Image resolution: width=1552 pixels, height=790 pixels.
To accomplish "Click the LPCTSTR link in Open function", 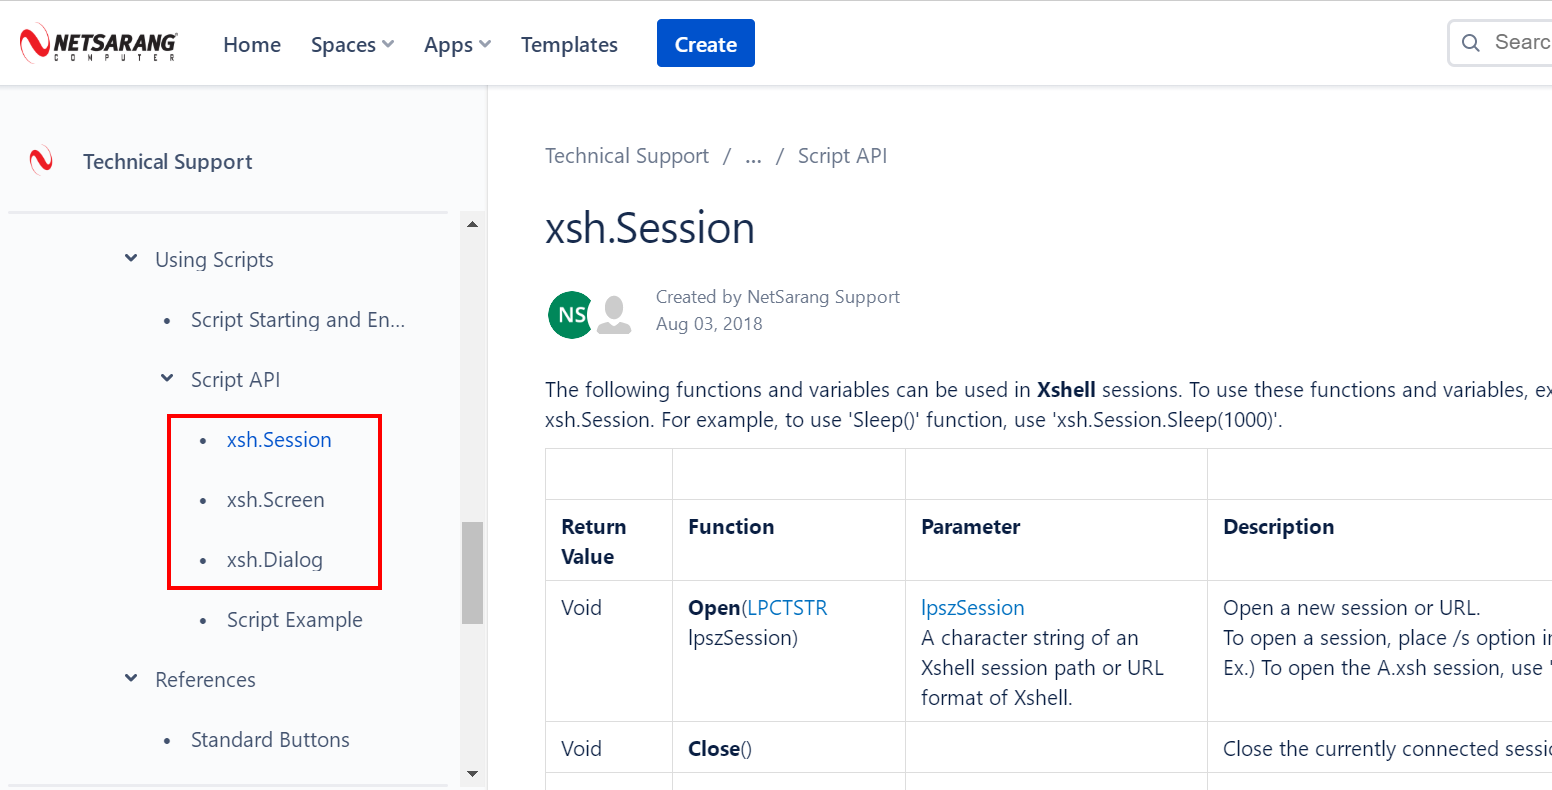I will 787,608.
